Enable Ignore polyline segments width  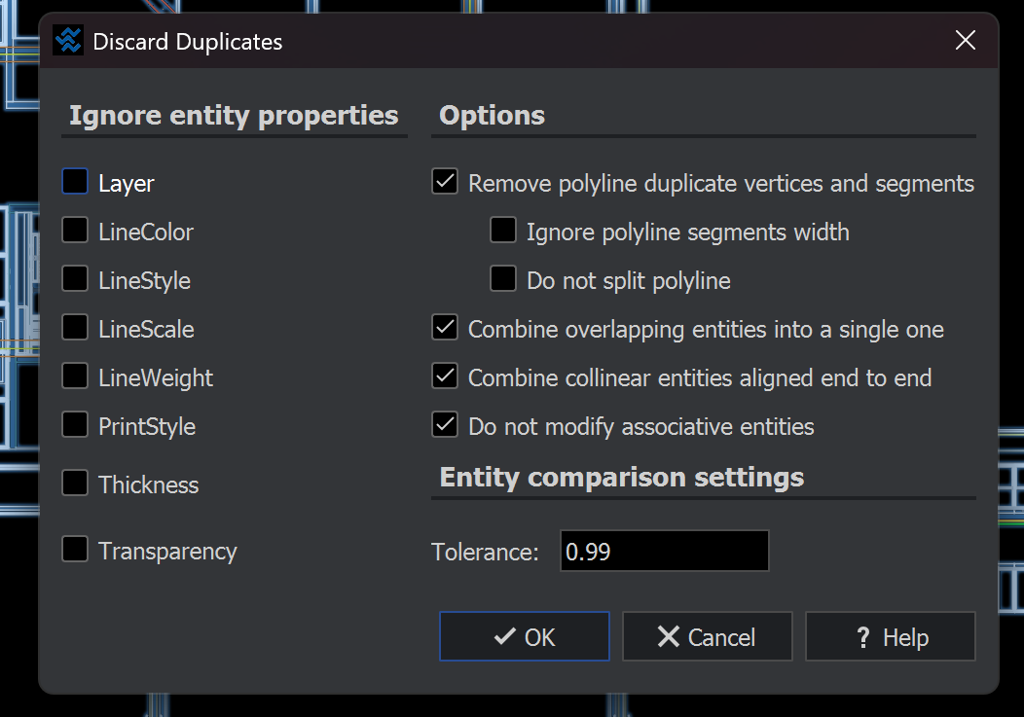503,231
